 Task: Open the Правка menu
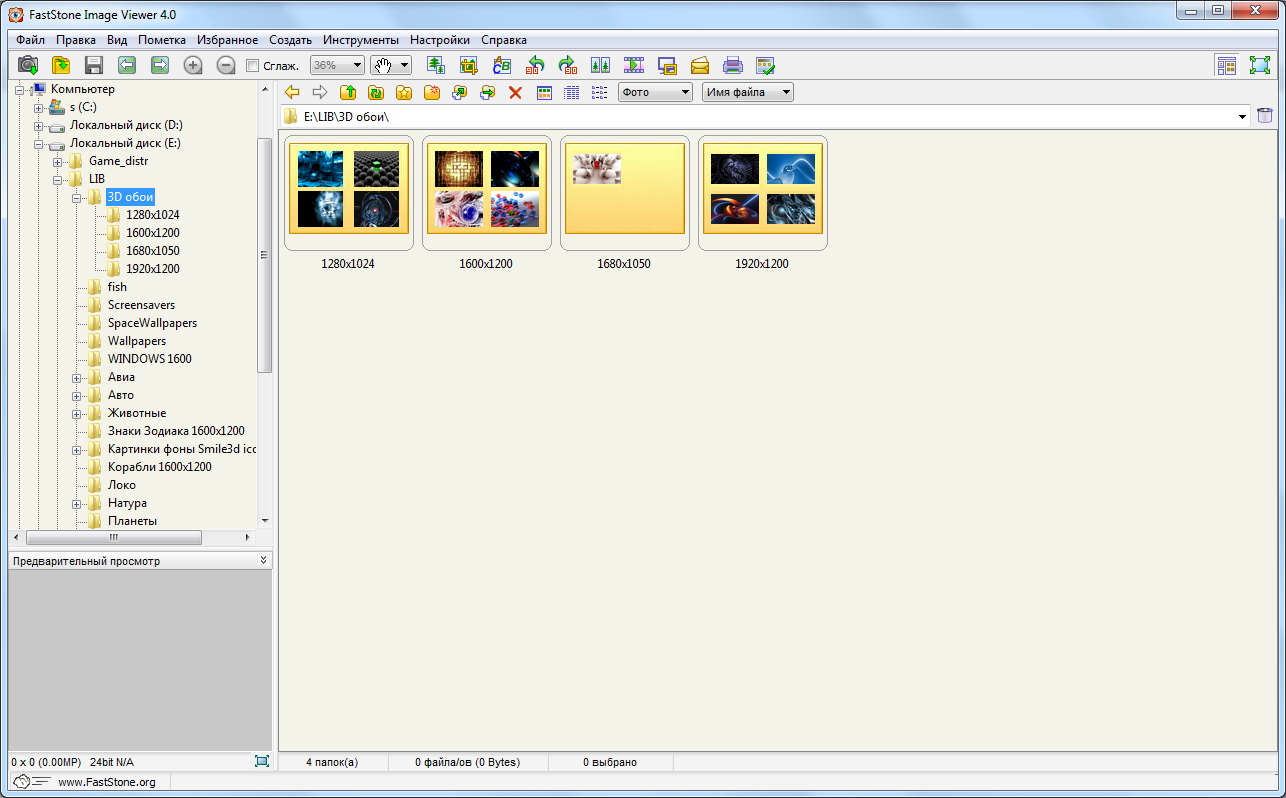[x=76, y=40]
